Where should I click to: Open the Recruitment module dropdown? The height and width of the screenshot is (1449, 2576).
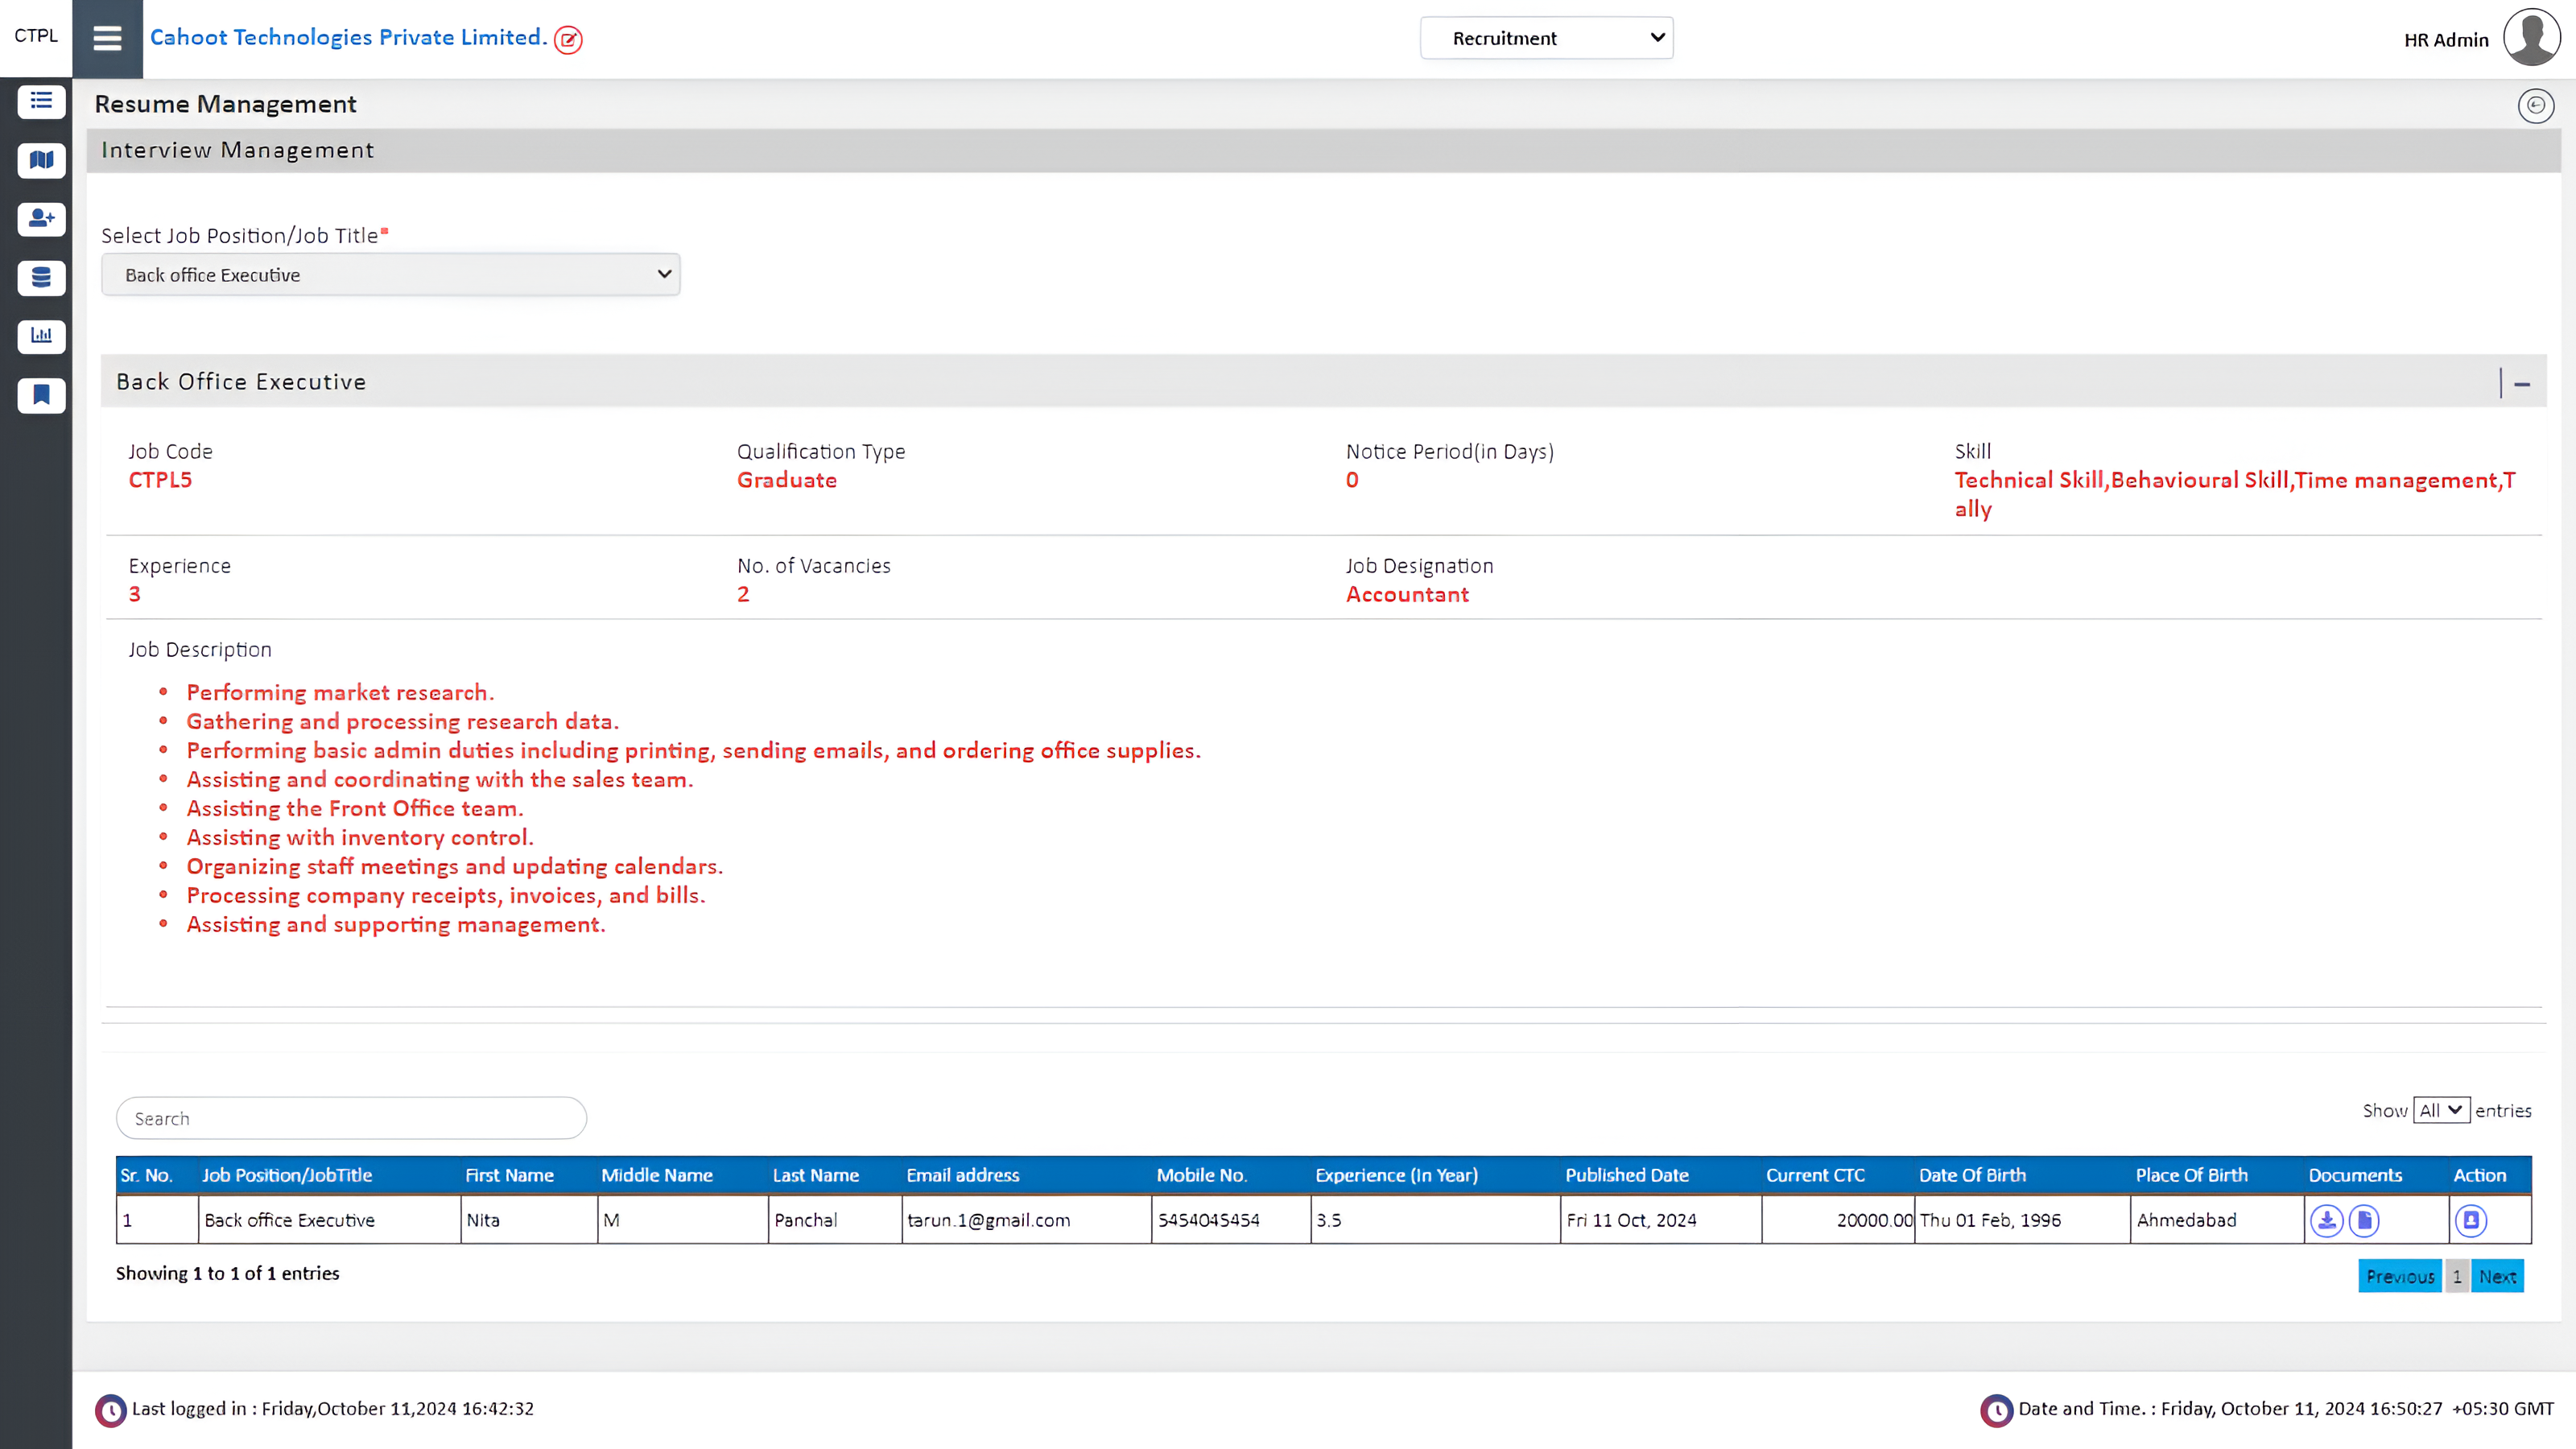(x=1546, y=38)
